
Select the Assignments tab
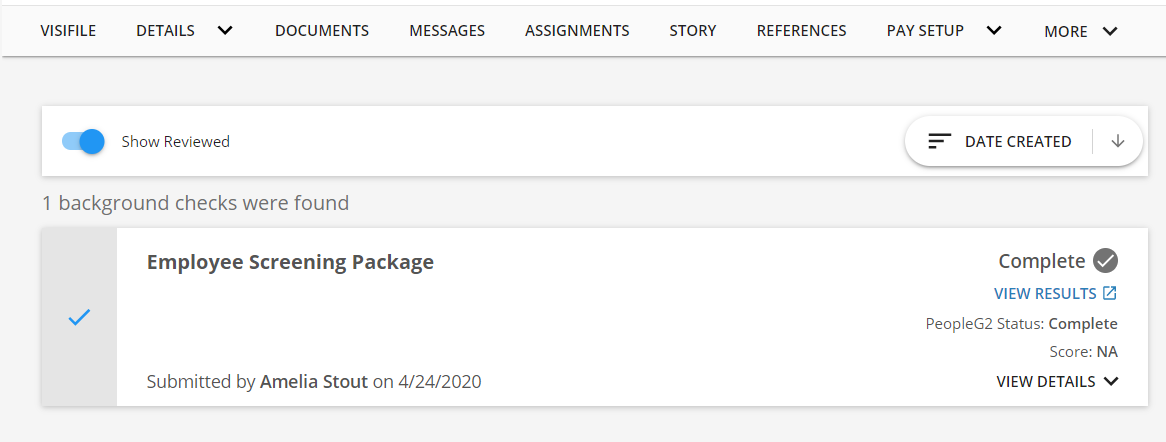point(577,31)
